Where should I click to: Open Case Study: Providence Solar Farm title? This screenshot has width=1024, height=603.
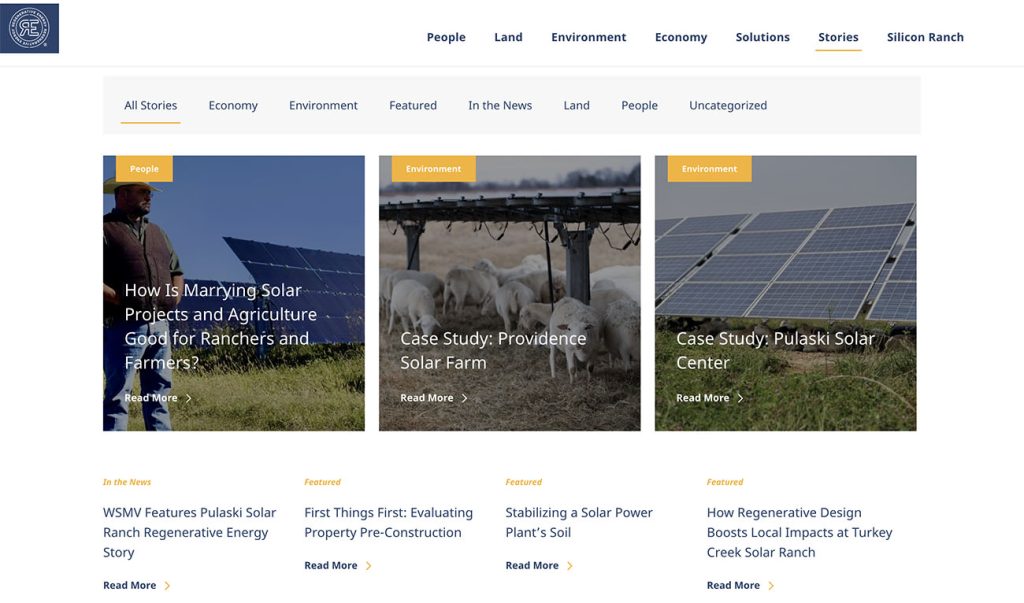[493, 350]
